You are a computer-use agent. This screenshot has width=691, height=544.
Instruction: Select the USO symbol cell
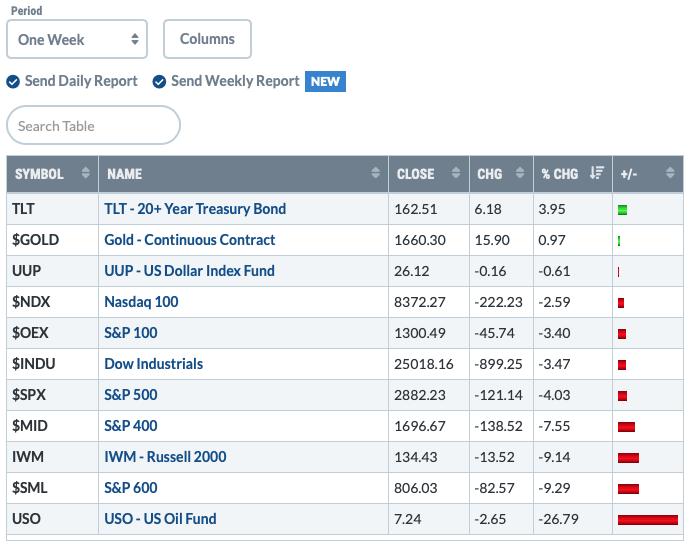click(52, 519)
